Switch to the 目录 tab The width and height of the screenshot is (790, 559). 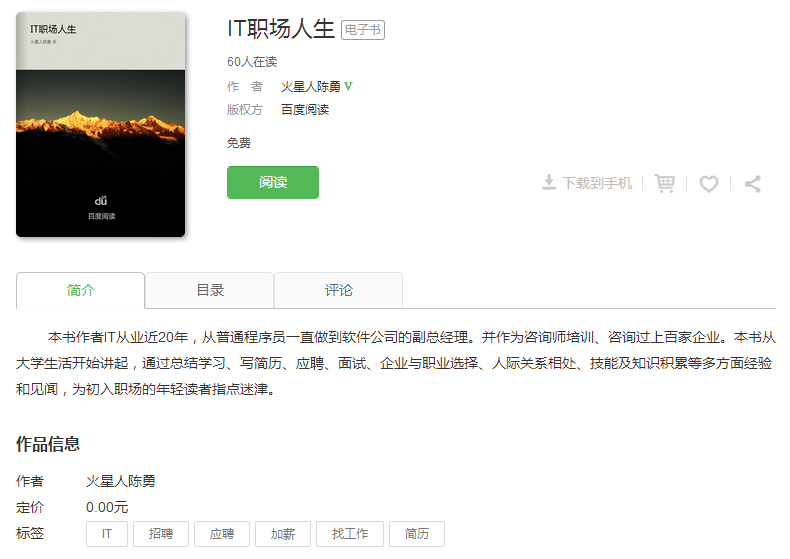[210, 291]
